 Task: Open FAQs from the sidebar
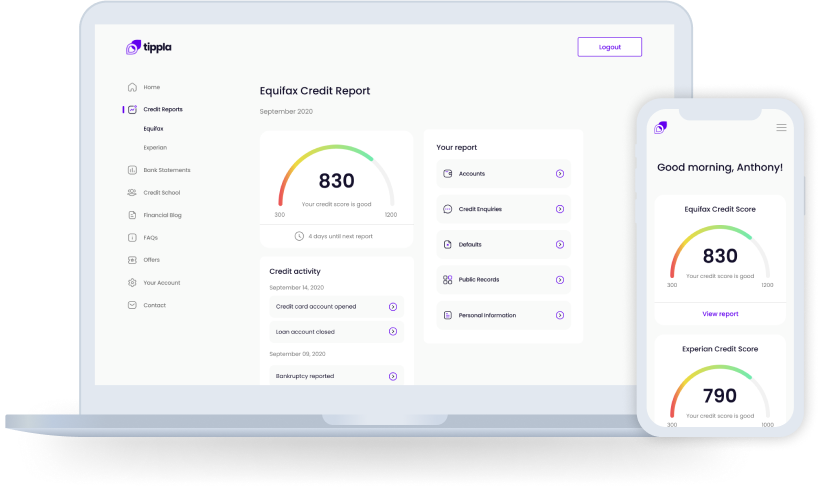coord(151,237)
